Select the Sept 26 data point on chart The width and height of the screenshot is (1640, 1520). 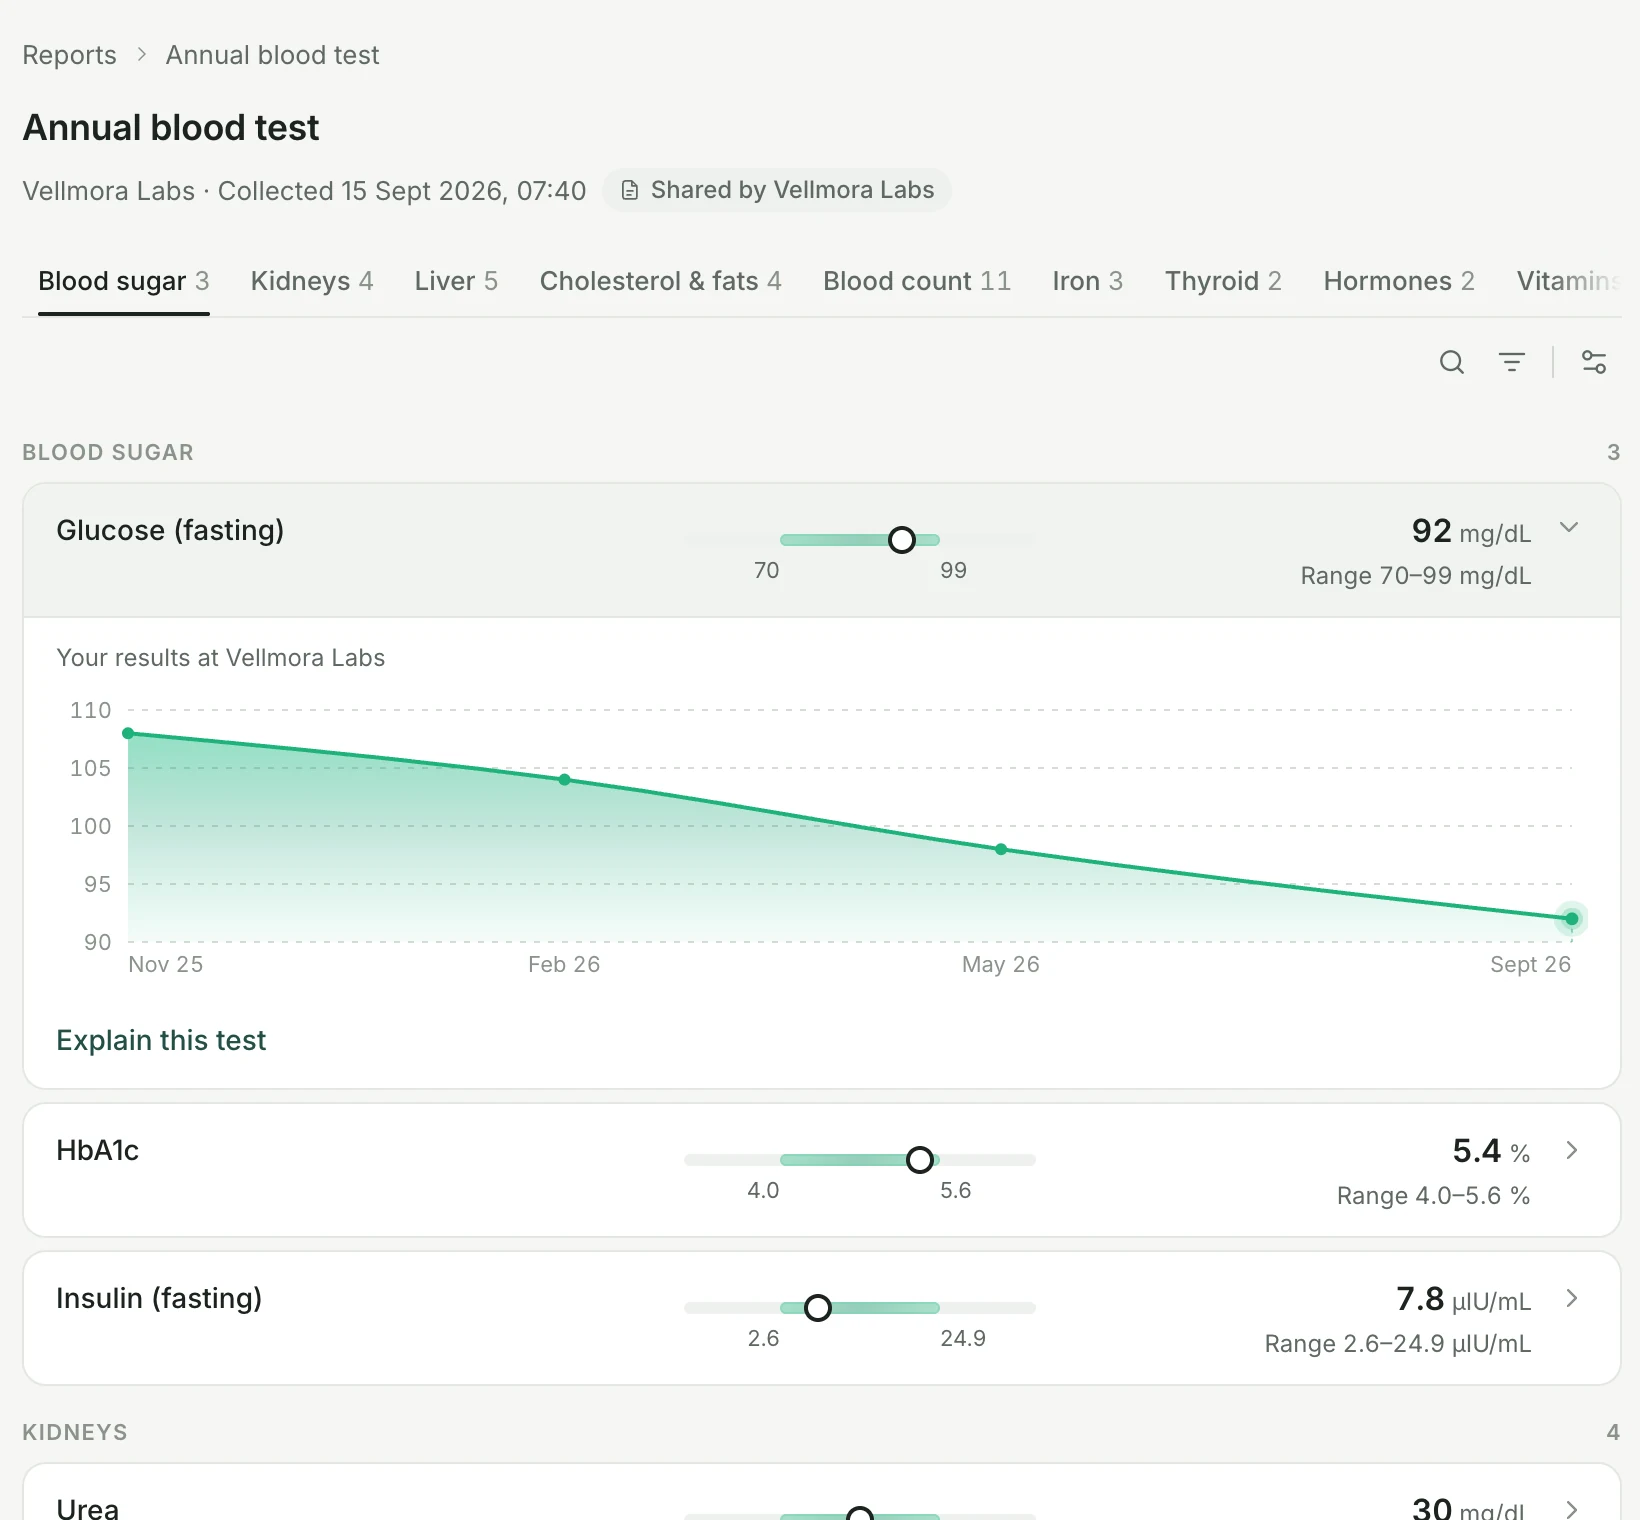point(1572,919)
